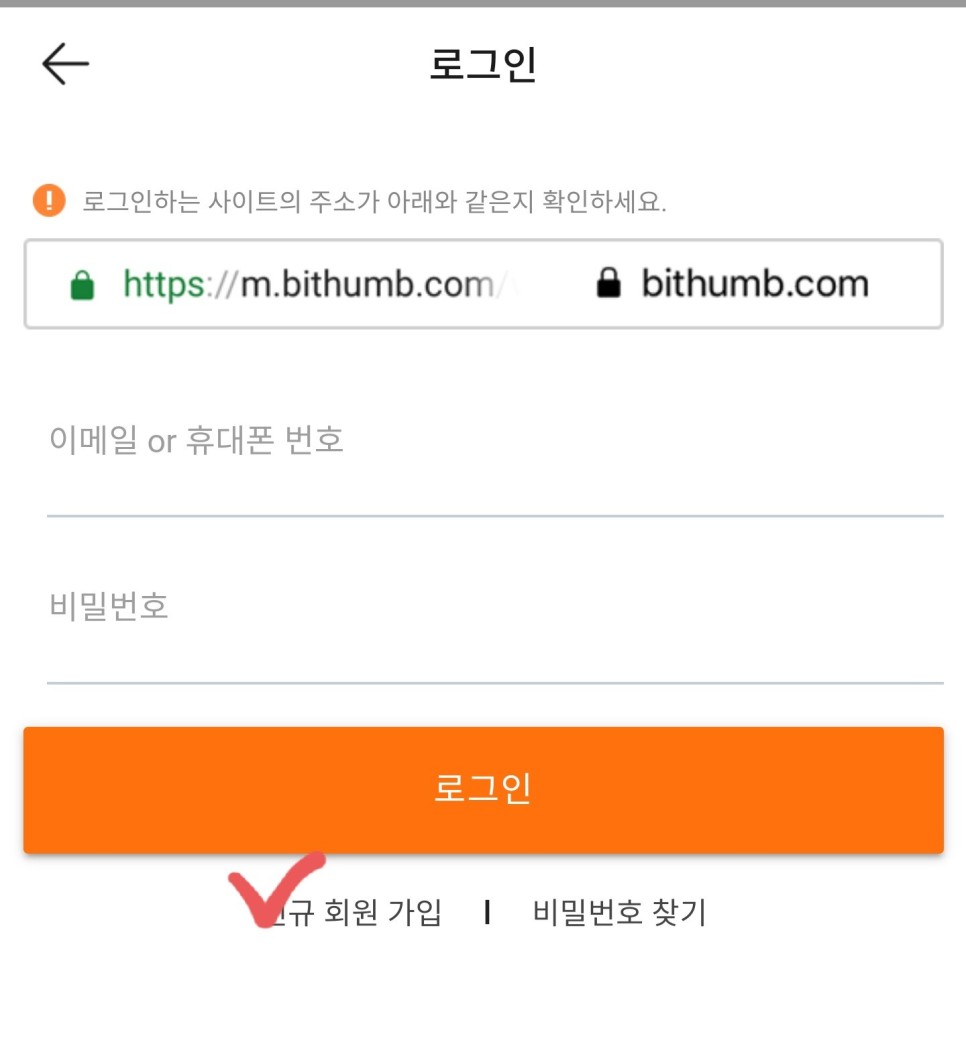The height and width of the screenshot is (1049, 966).
Task: Click the gray bar at screen top
Action: tap(483, 3)
